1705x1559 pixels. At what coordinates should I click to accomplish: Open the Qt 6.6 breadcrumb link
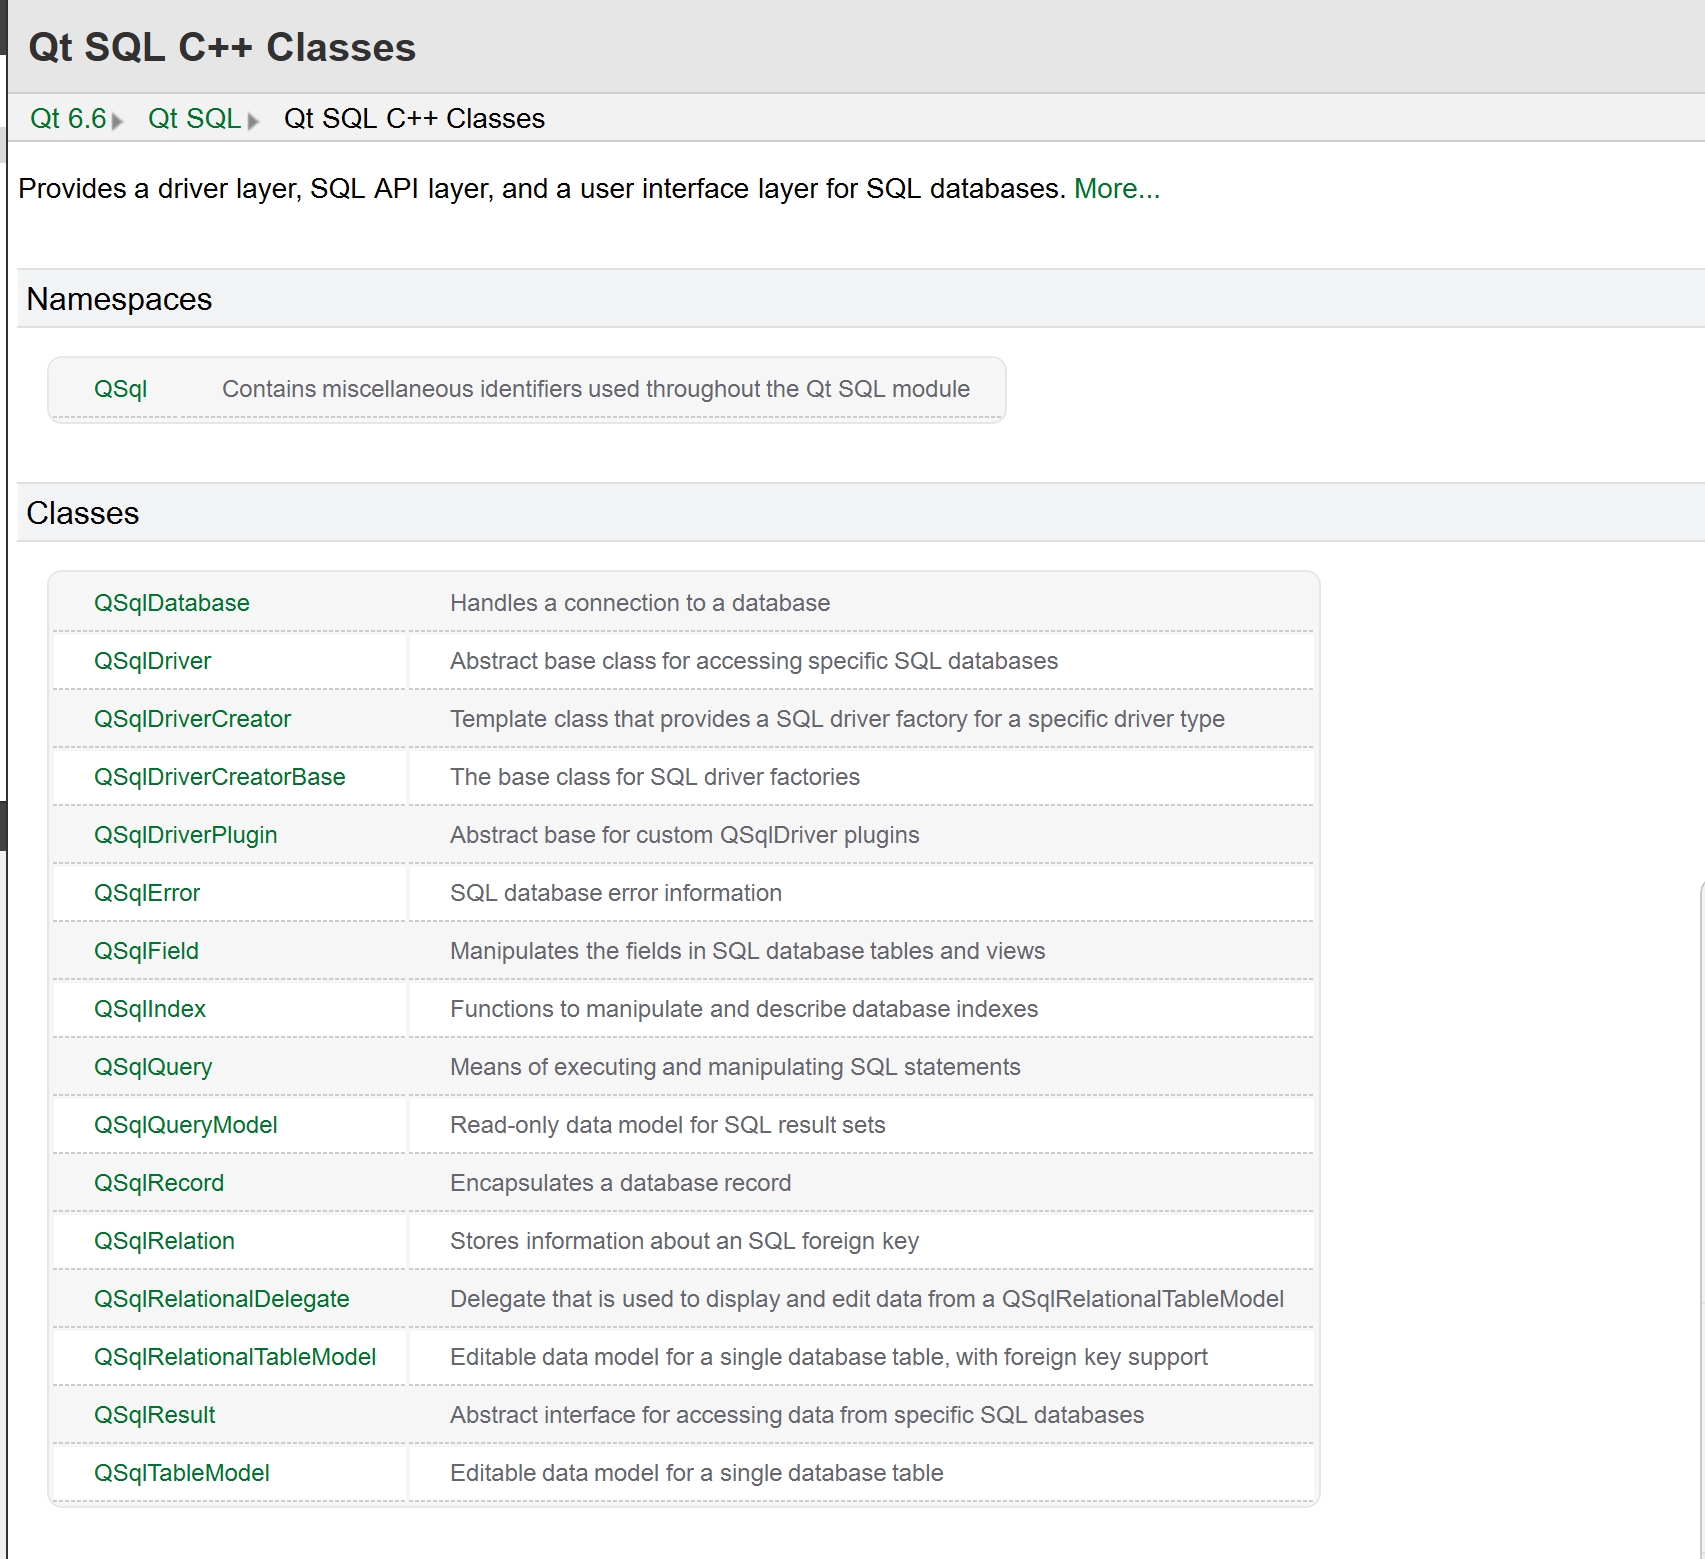click(68, 119)
